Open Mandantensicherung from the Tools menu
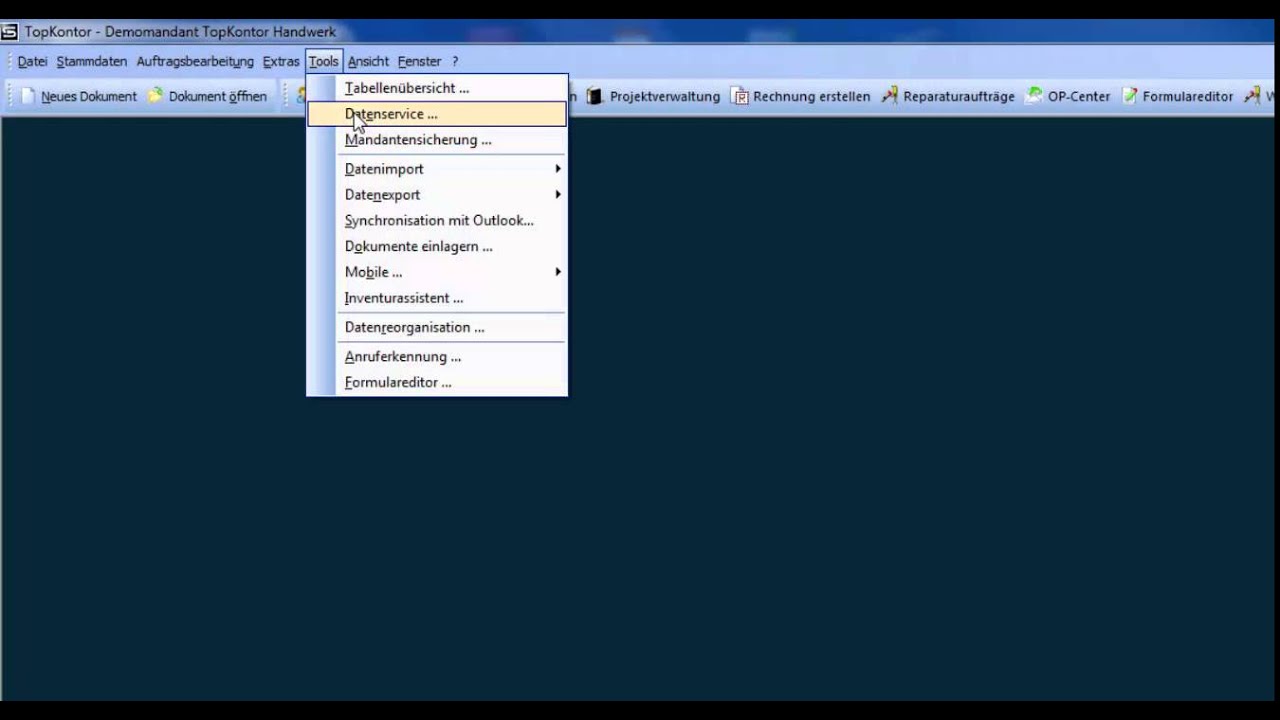 [437, 140]
